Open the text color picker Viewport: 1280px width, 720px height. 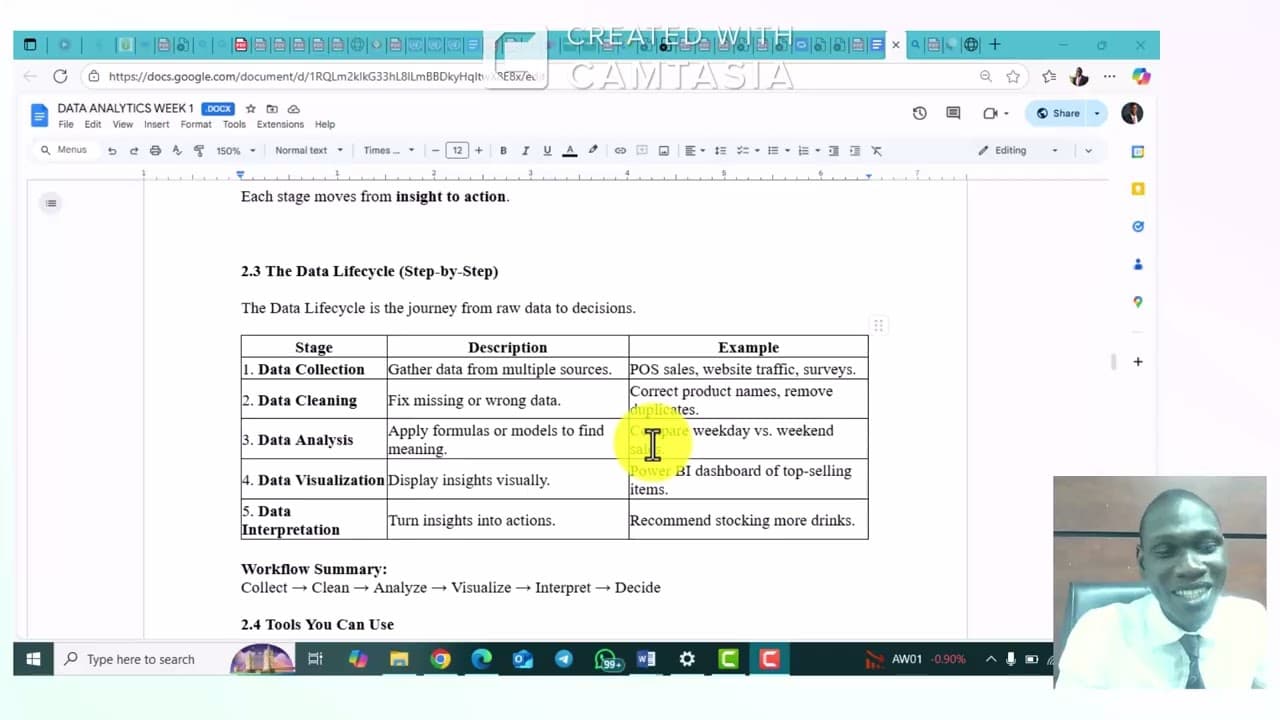[570, 151]
